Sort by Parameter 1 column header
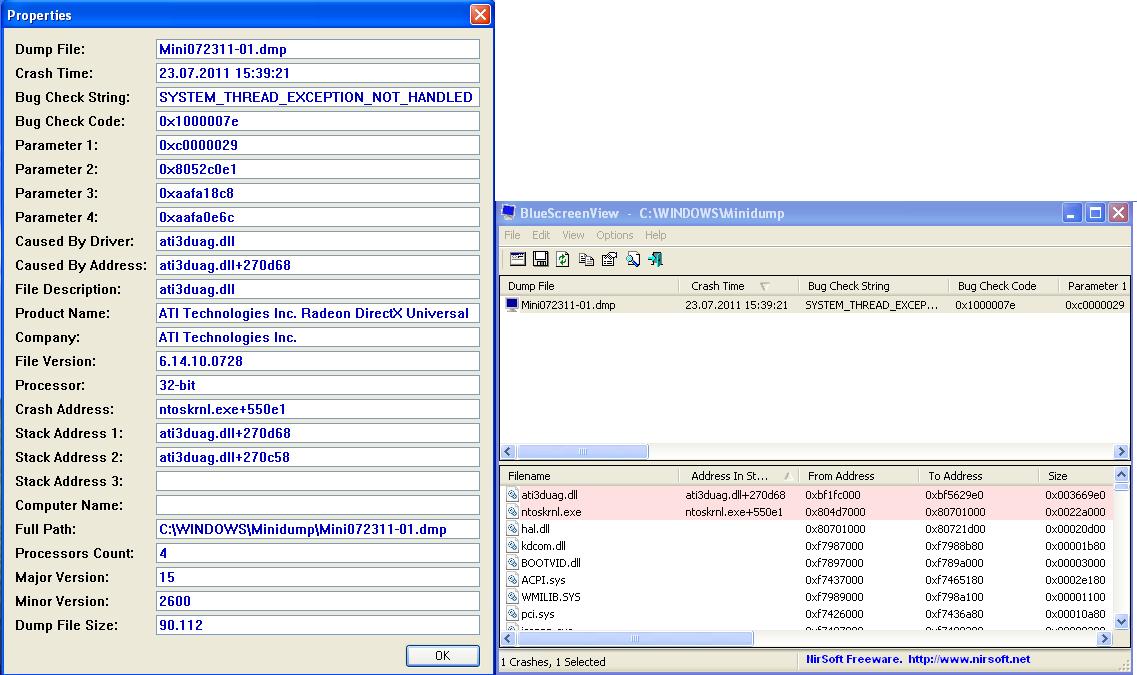 pos(1094,286)
